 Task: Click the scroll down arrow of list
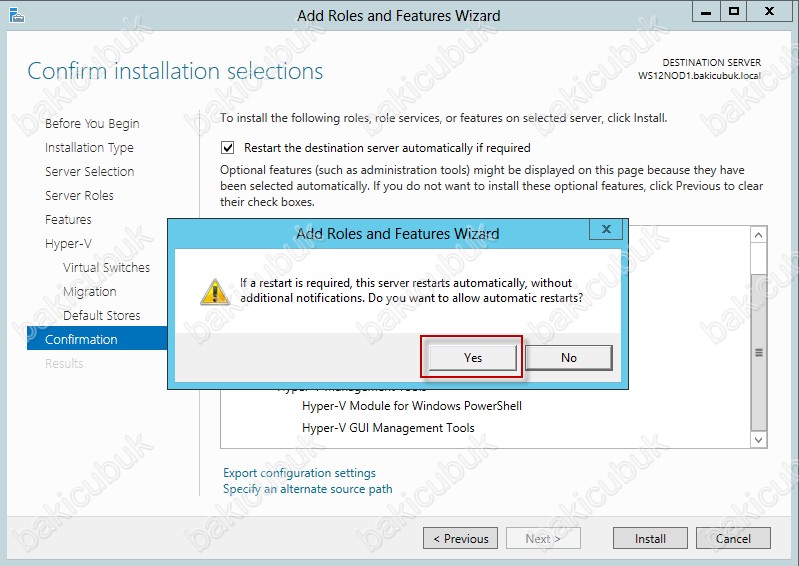pos(758,440)
